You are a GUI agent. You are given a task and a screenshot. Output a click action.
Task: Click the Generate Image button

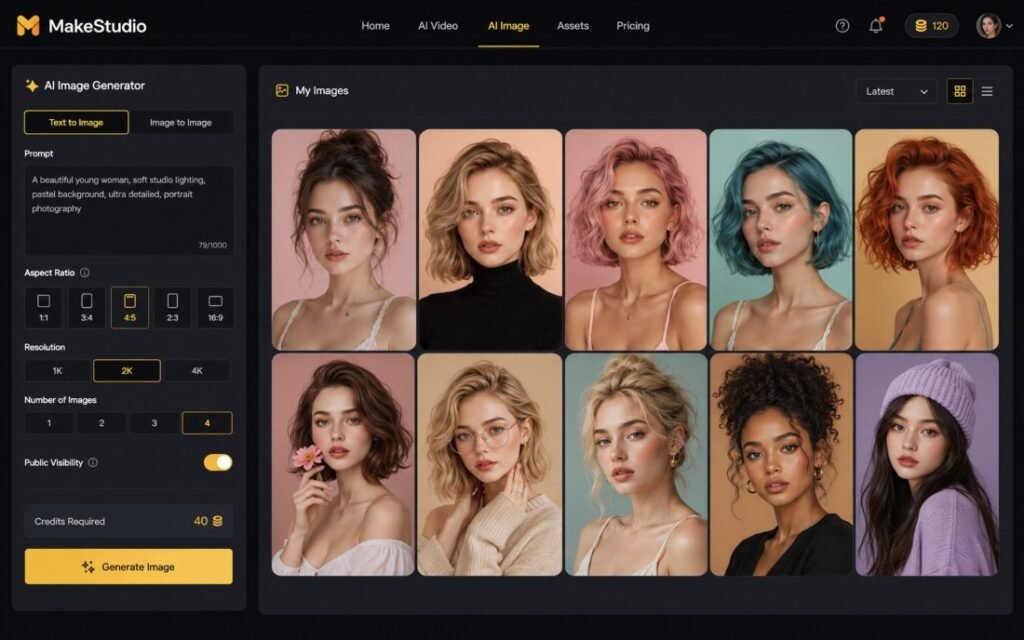[129, 566]
